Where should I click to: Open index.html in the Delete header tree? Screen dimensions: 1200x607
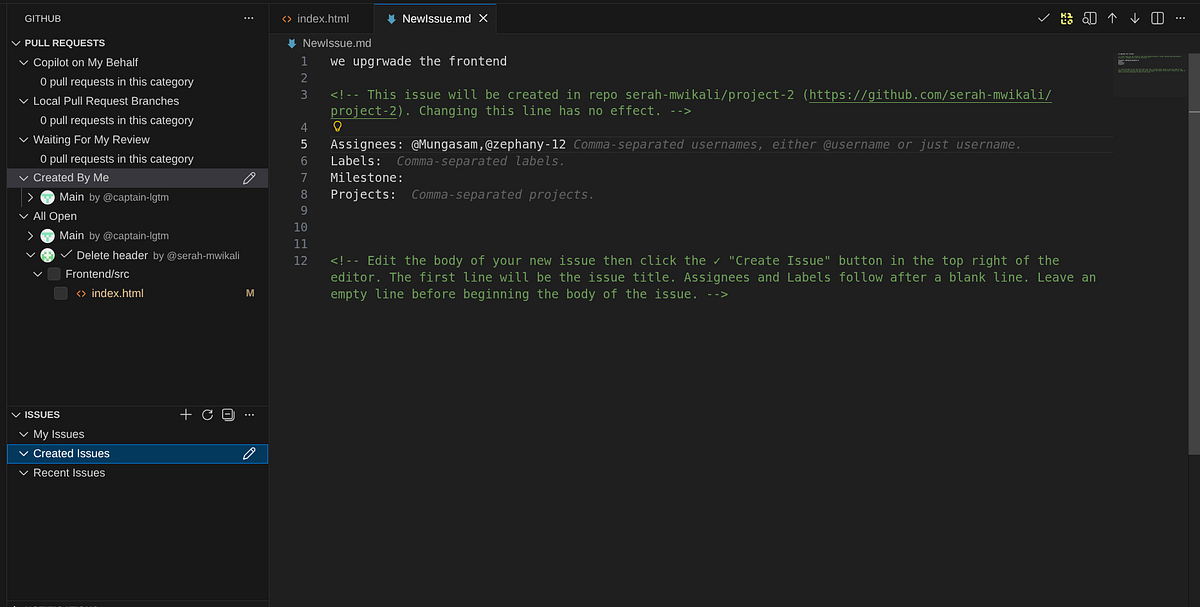coord(118,293)
